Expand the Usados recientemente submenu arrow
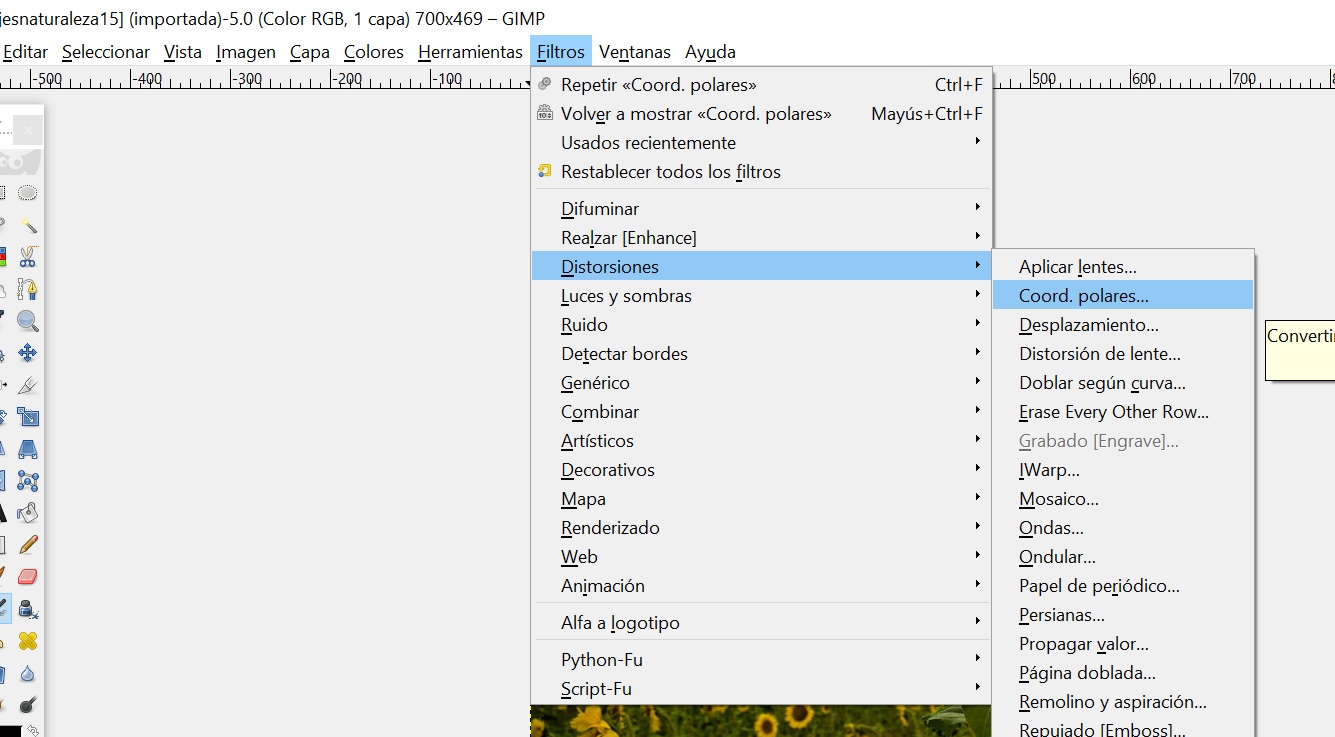This screenshot has width=1335, height=737. (x=977, y=142)
